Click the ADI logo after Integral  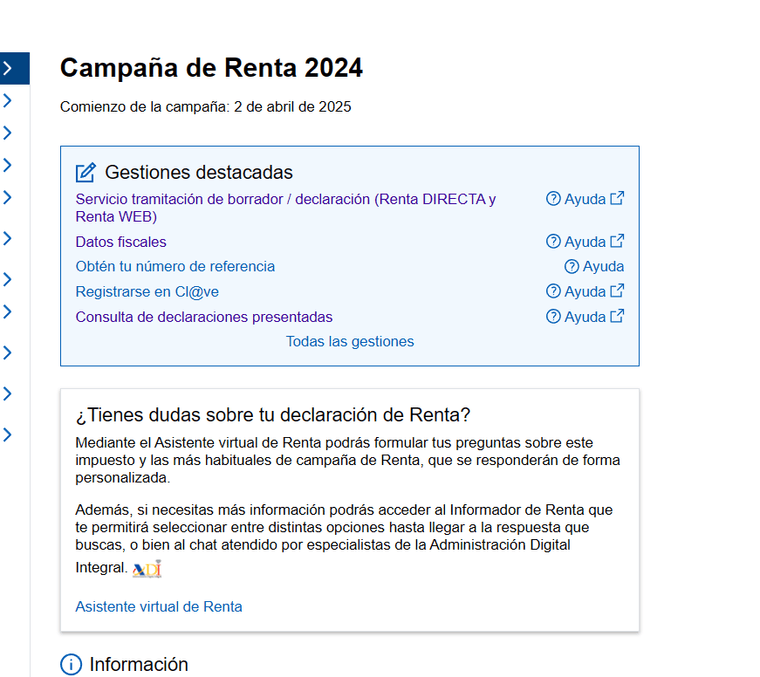tap(147, 569)
